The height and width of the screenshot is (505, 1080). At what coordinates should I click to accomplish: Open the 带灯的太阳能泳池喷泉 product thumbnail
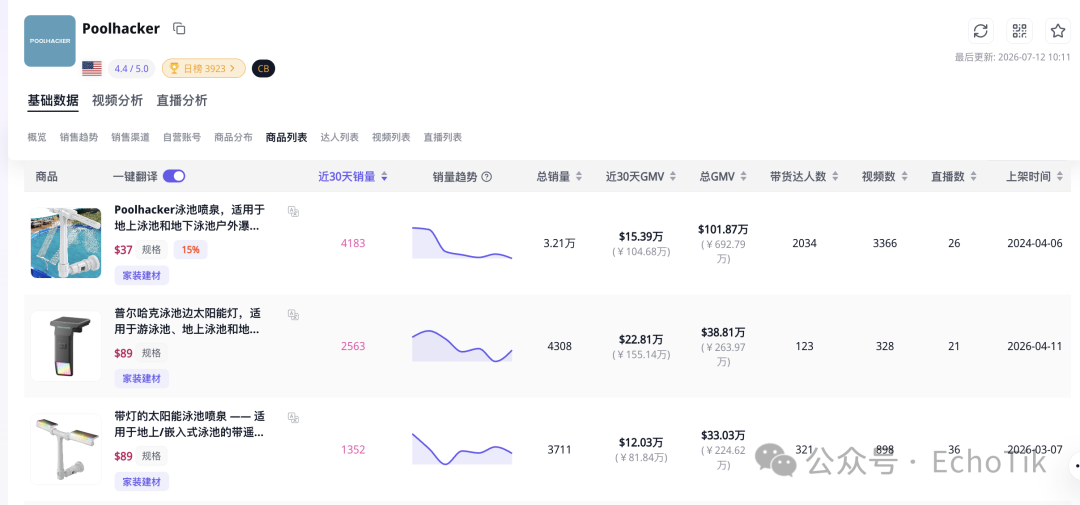click(x=66, y=449)
